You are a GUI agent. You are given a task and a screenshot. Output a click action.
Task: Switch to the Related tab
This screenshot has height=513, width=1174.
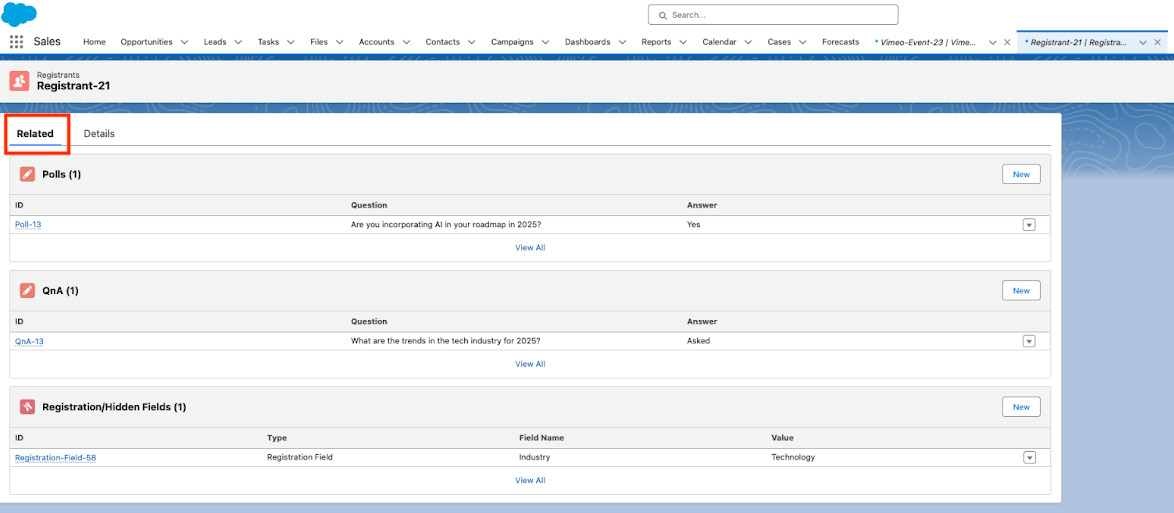pos(35,133)
